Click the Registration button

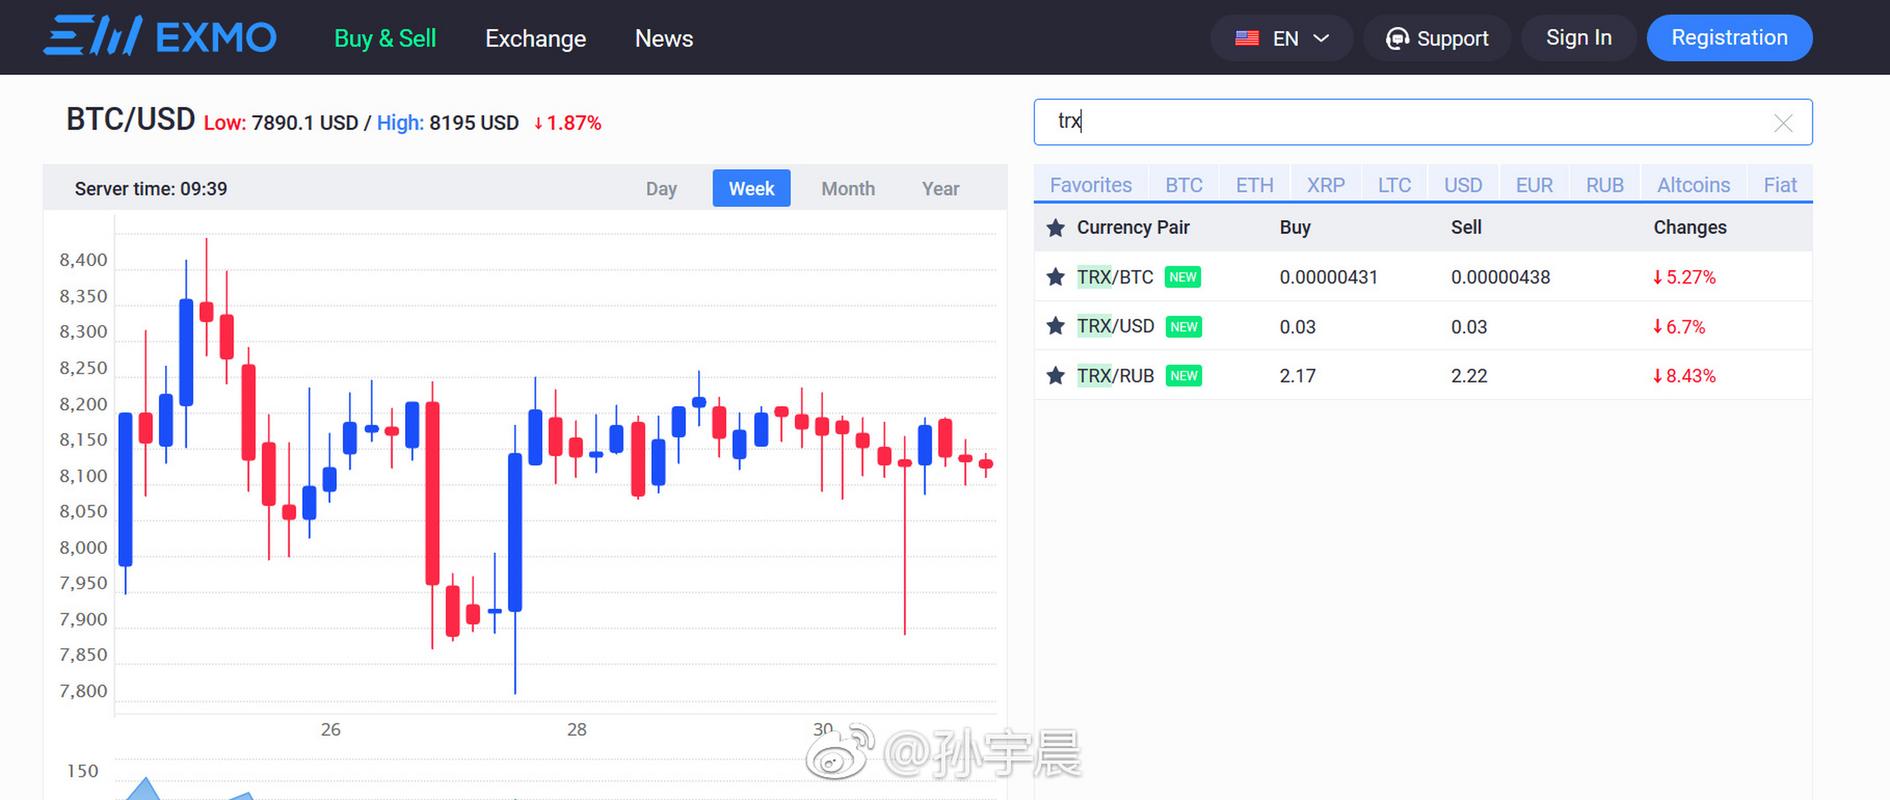tap(1729, 38)
